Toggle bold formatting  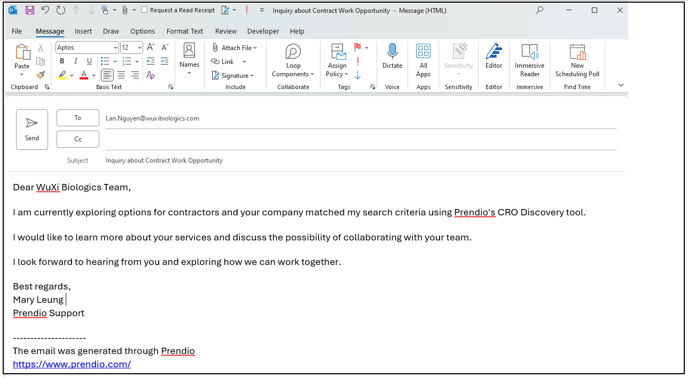[62, 61]
